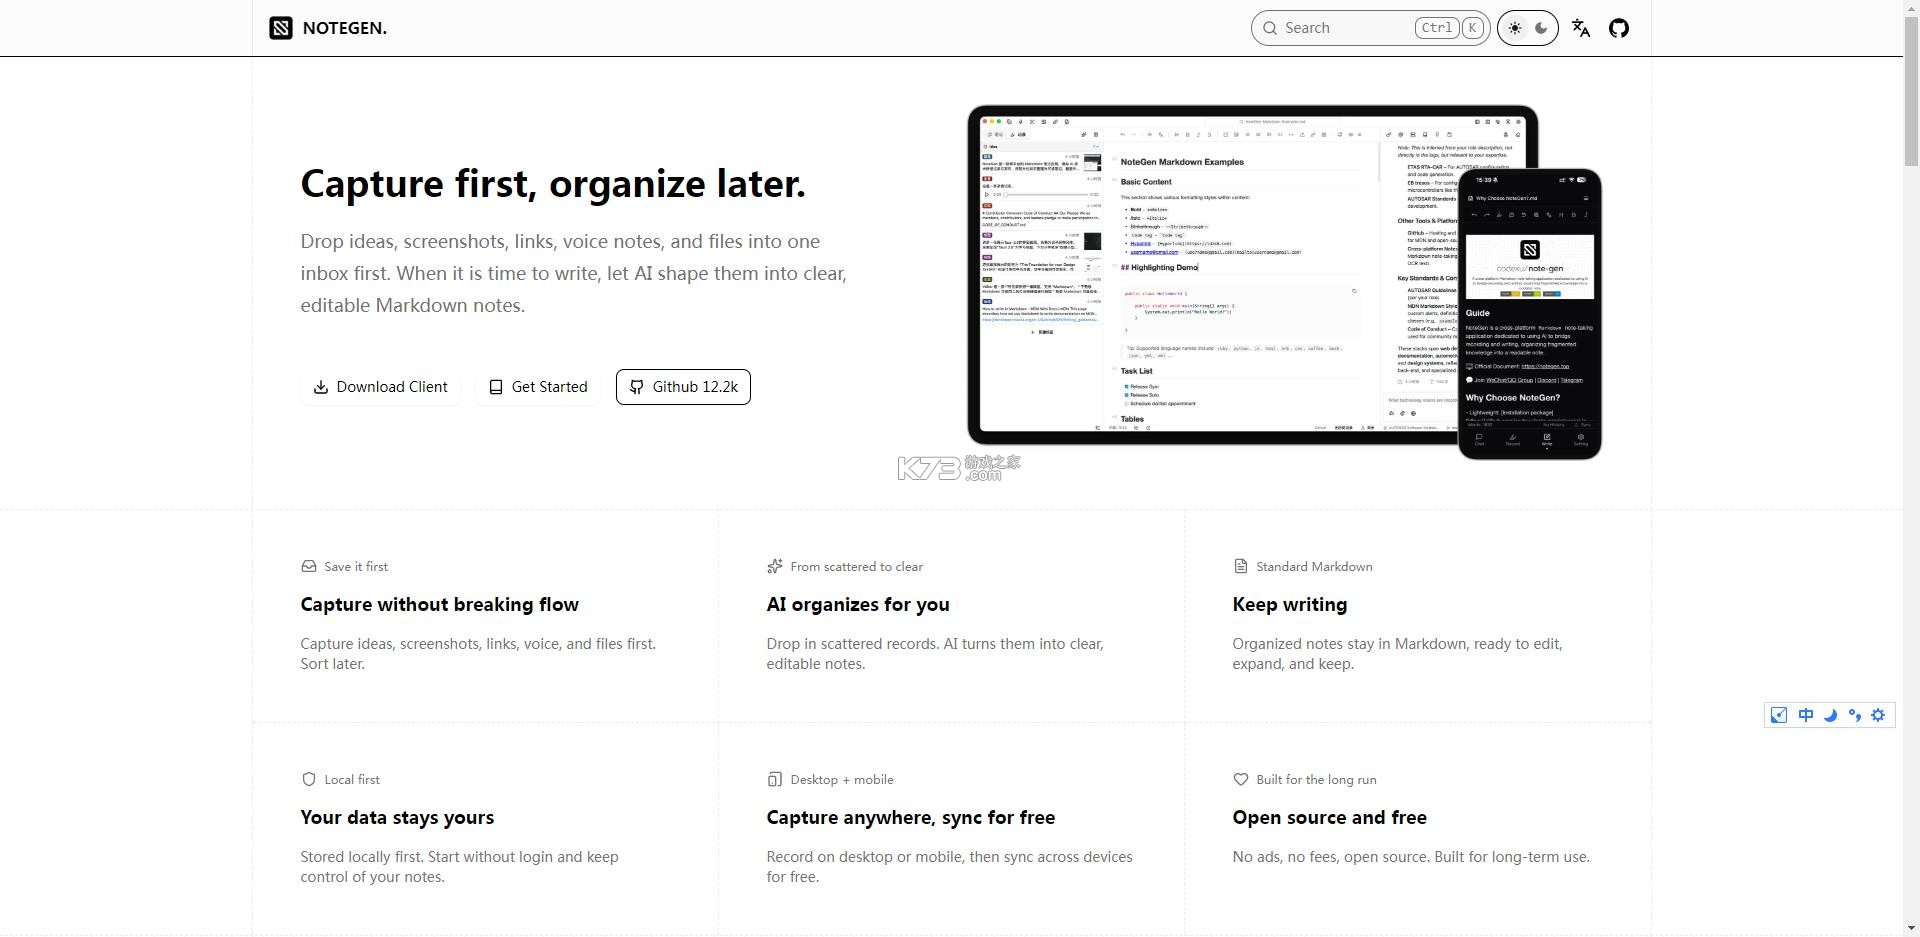
Task: Click the Download Client button
Action: [380, 387]
